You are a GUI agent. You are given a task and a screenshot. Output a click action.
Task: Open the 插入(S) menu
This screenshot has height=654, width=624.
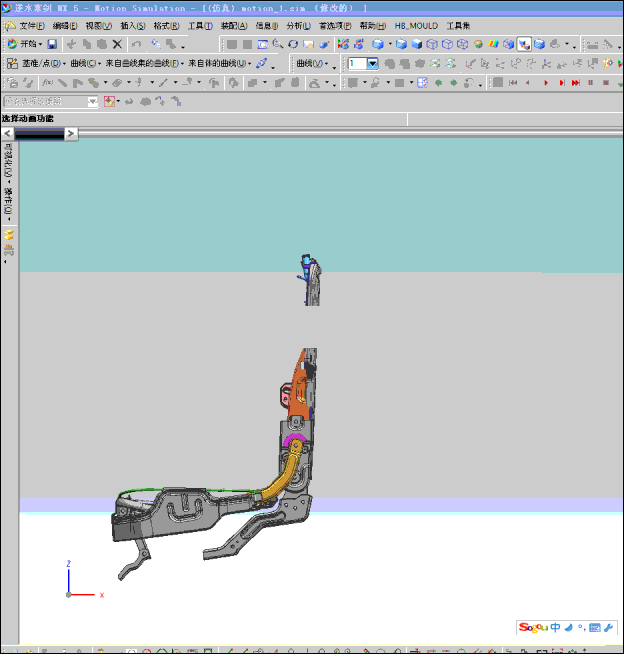(x=133, y=26)
